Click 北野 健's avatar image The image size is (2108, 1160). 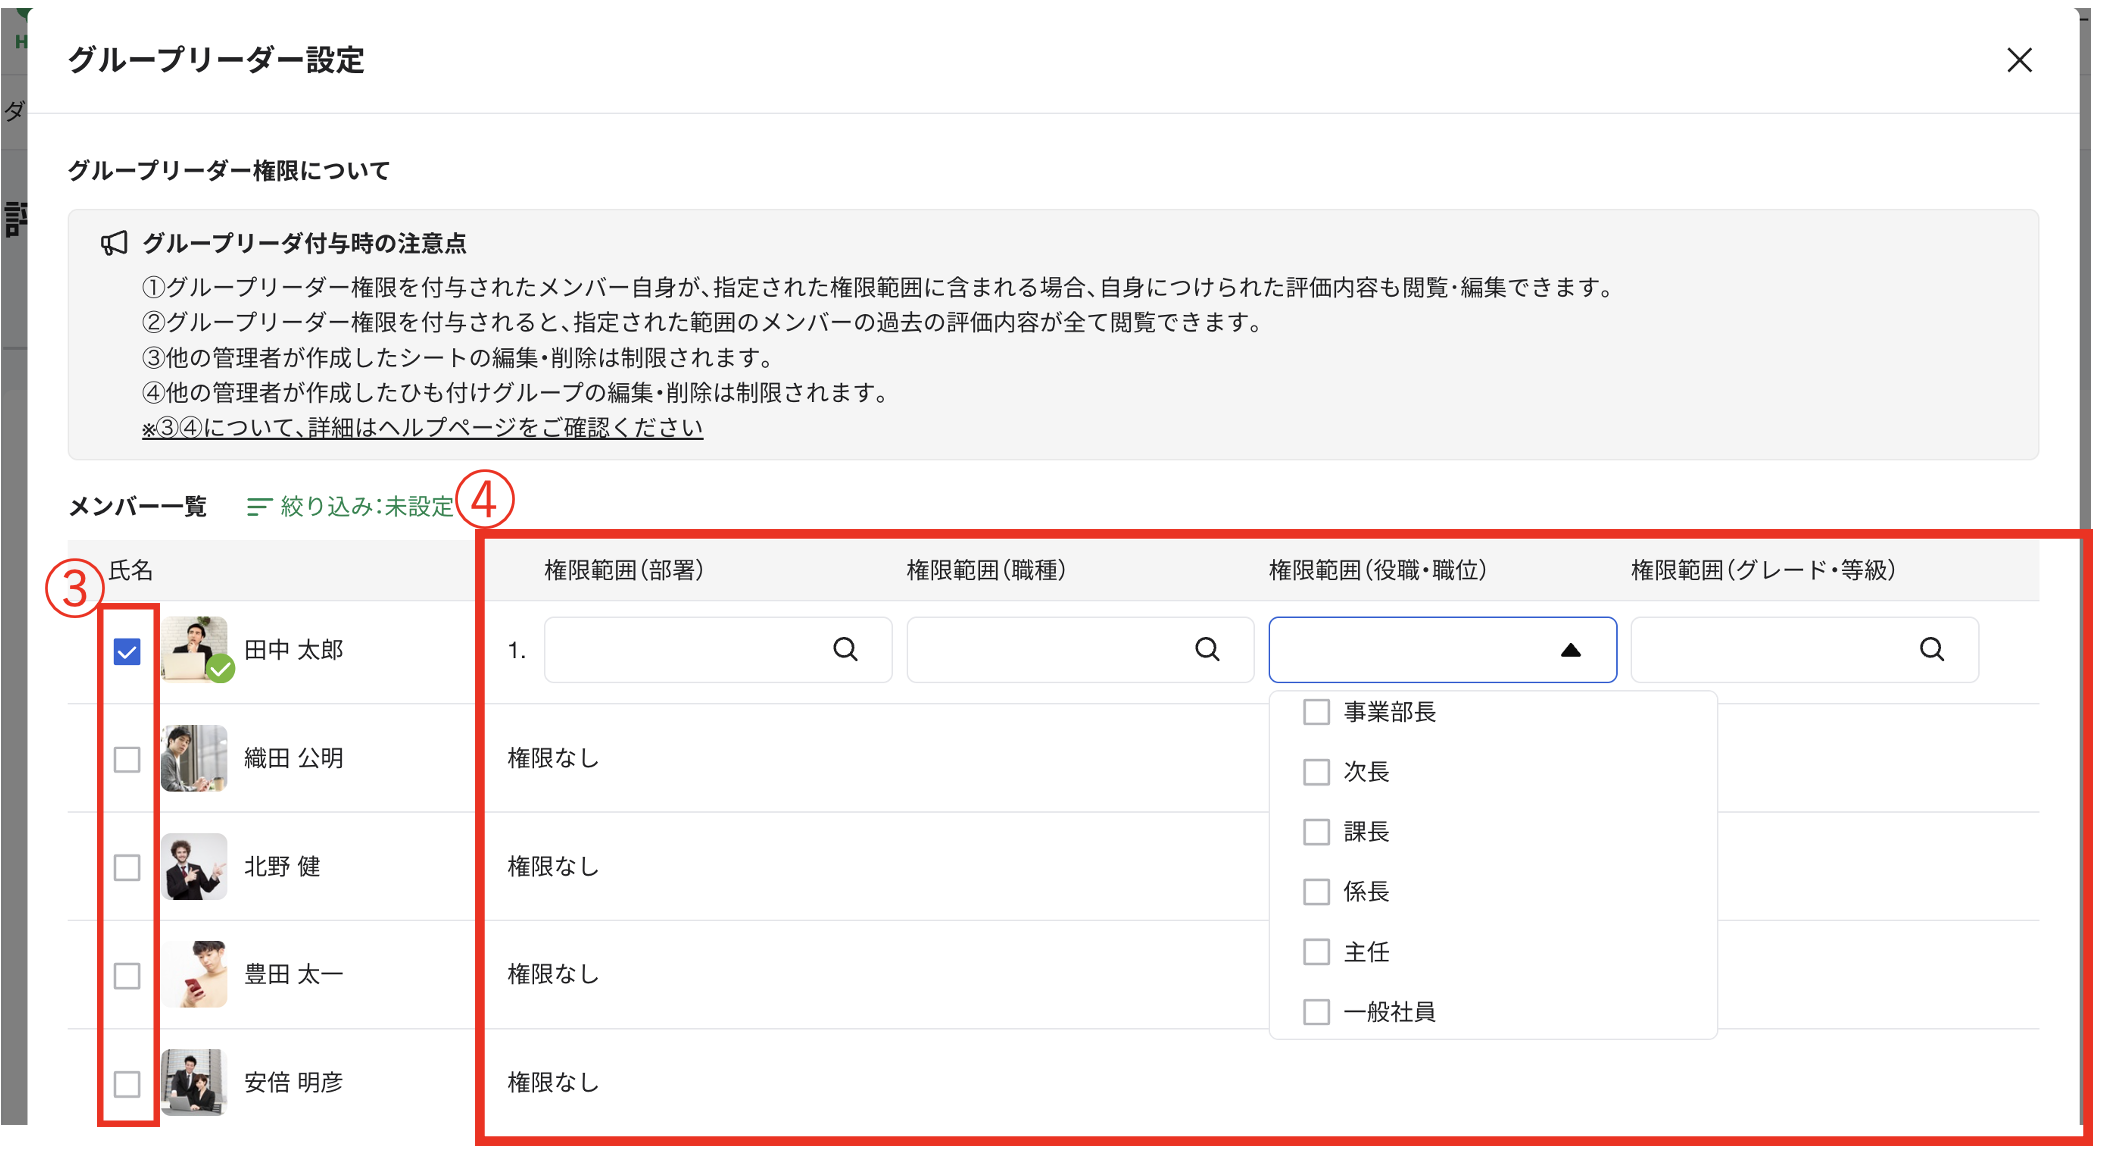[194, 866]
